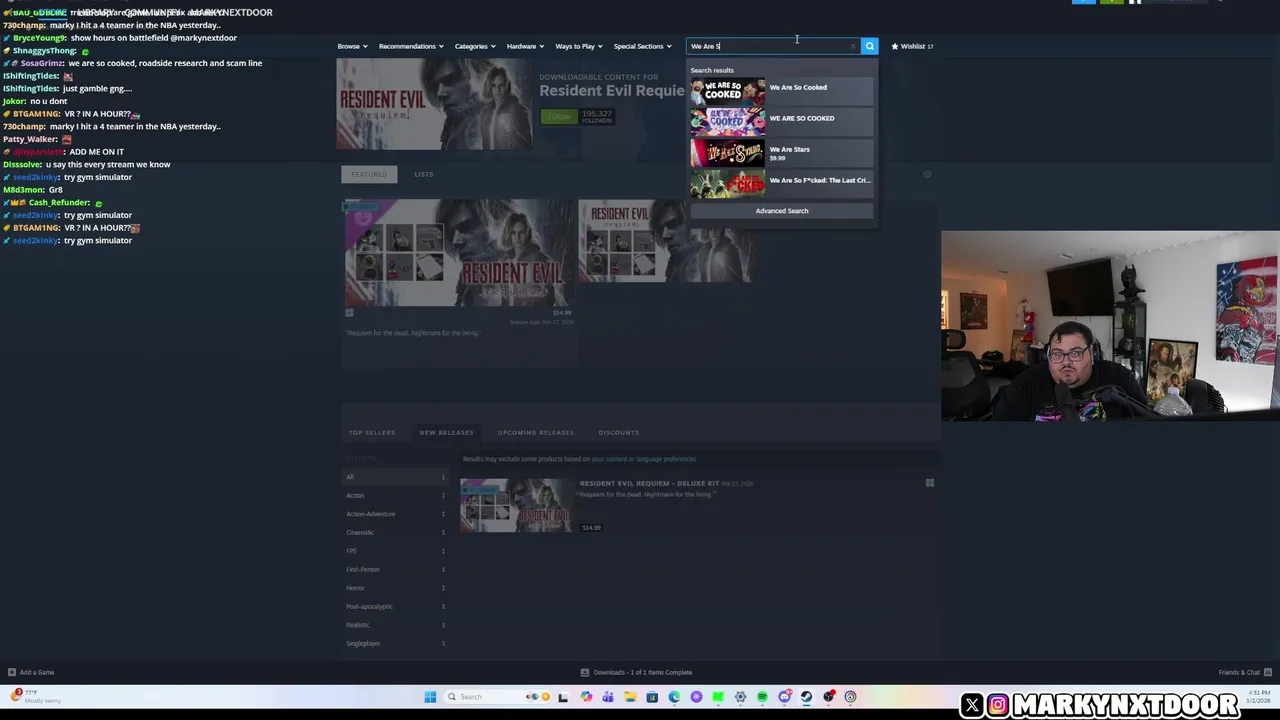Click the settings gear icon near Featured section
This screenshot has width=1280, height=720.
927,174
